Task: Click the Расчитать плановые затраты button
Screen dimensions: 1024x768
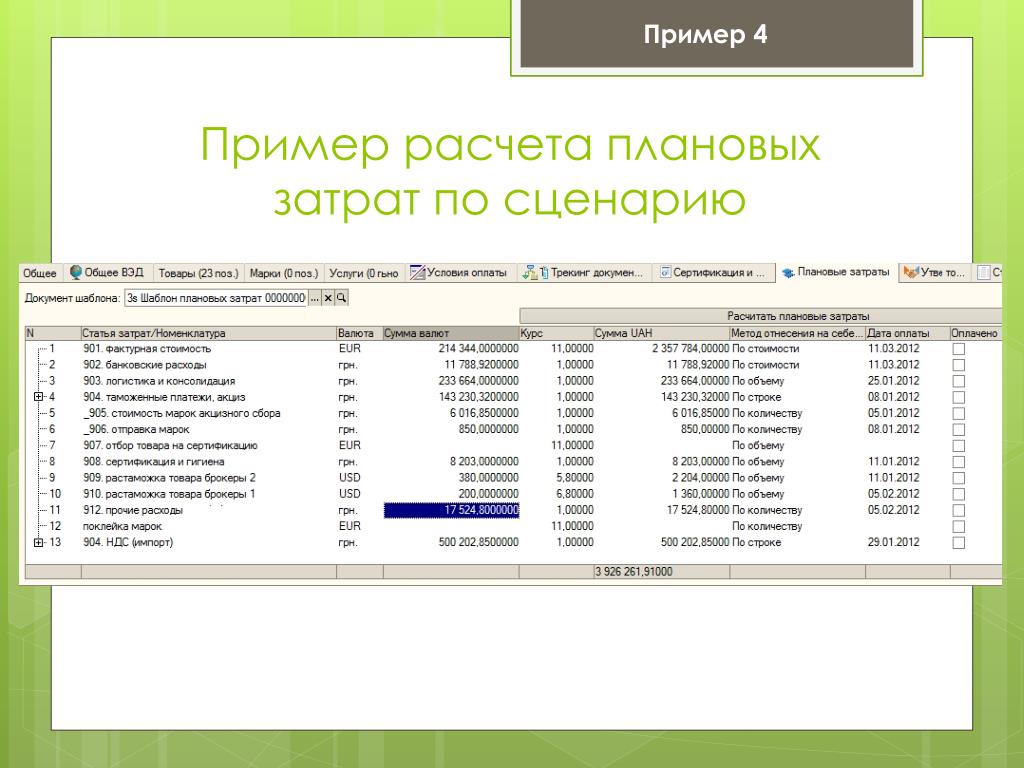Action: point(761,316)
